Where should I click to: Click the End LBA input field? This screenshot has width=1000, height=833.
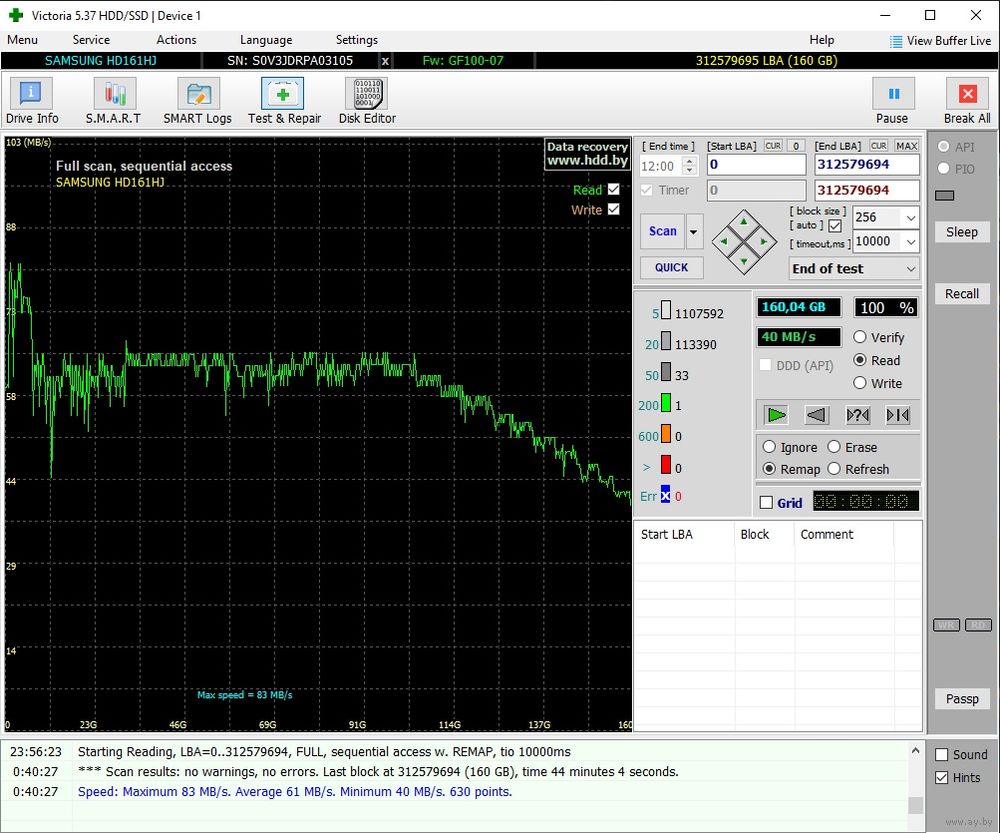(867, 165)
